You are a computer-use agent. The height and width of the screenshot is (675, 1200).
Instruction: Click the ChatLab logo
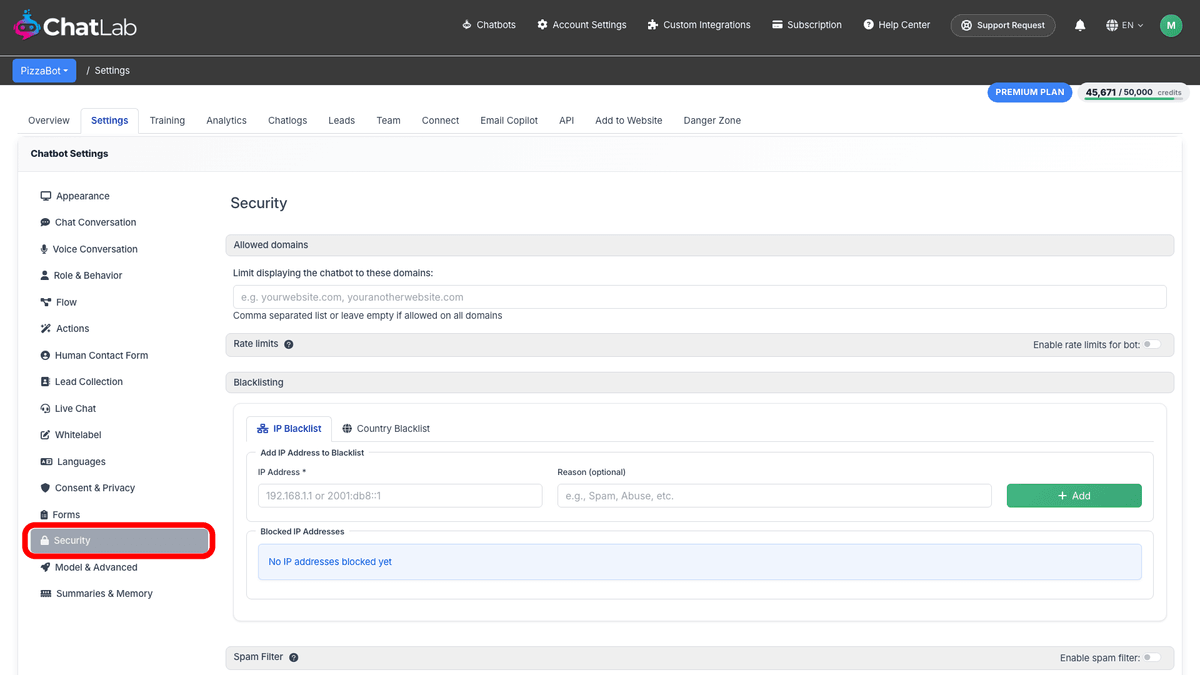(x=73, y=25)
